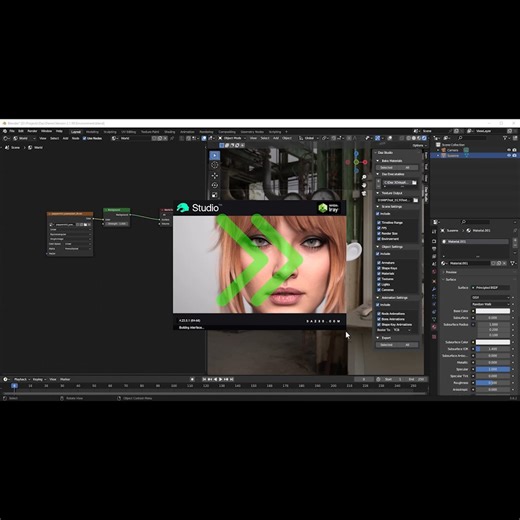The width and height of the screenshot is (520, 520).
Task: Open the Material properties tab icon
Action: tap(434, 327)
